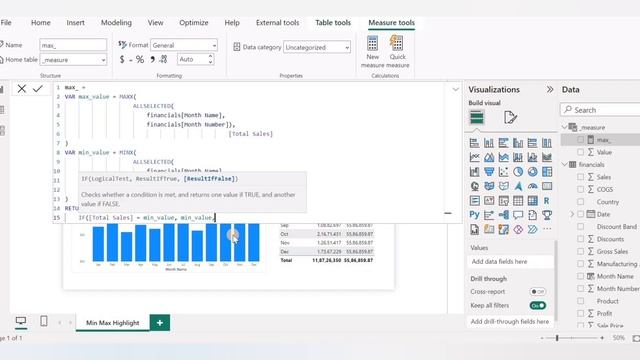Screen dimensions: 640x360
Task: Open the Home ribbon tab
Action: (x=41, y=23)
